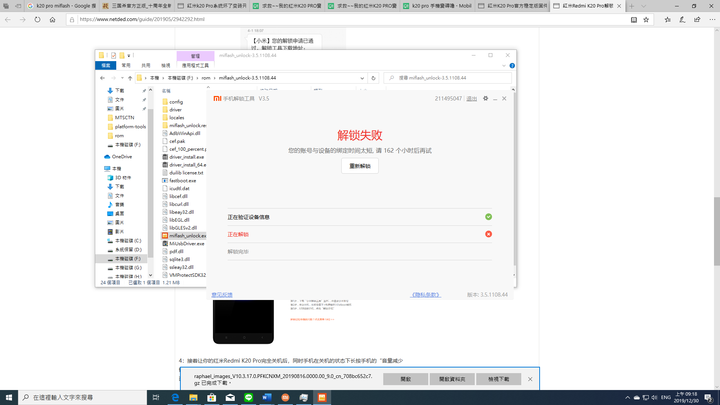
Task: Click the Mi logo in unlock tool
Action: (x=217, y=98)
